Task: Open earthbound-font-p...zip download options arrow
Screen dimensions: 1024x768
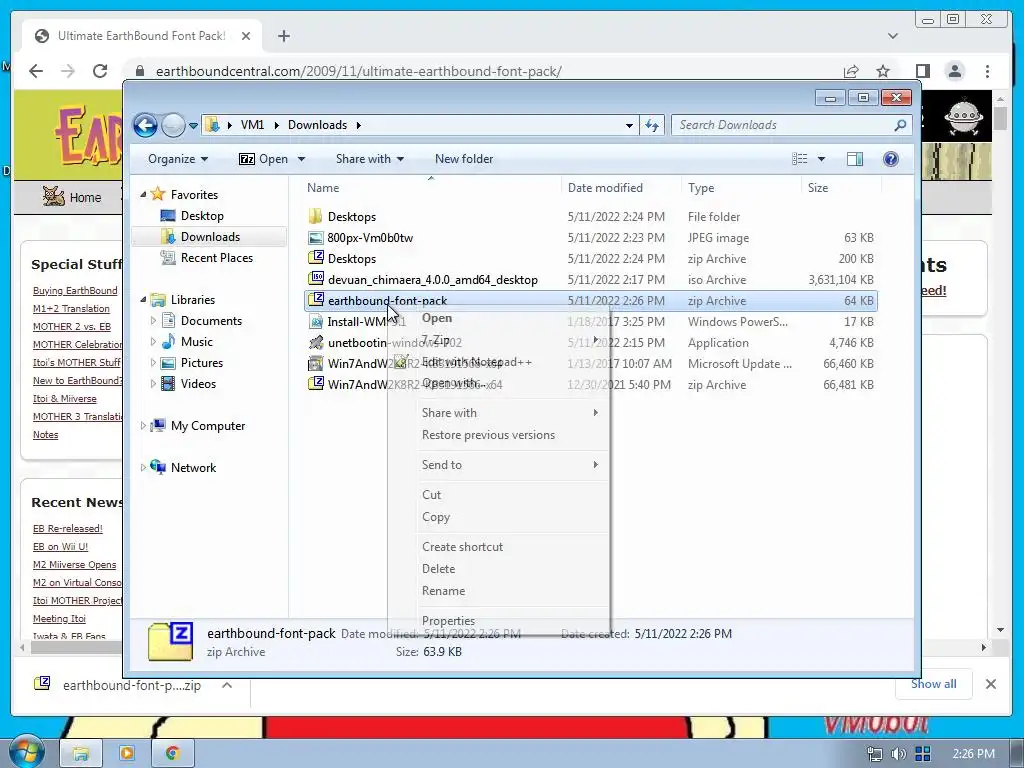Action: click(x=227, y=685)
